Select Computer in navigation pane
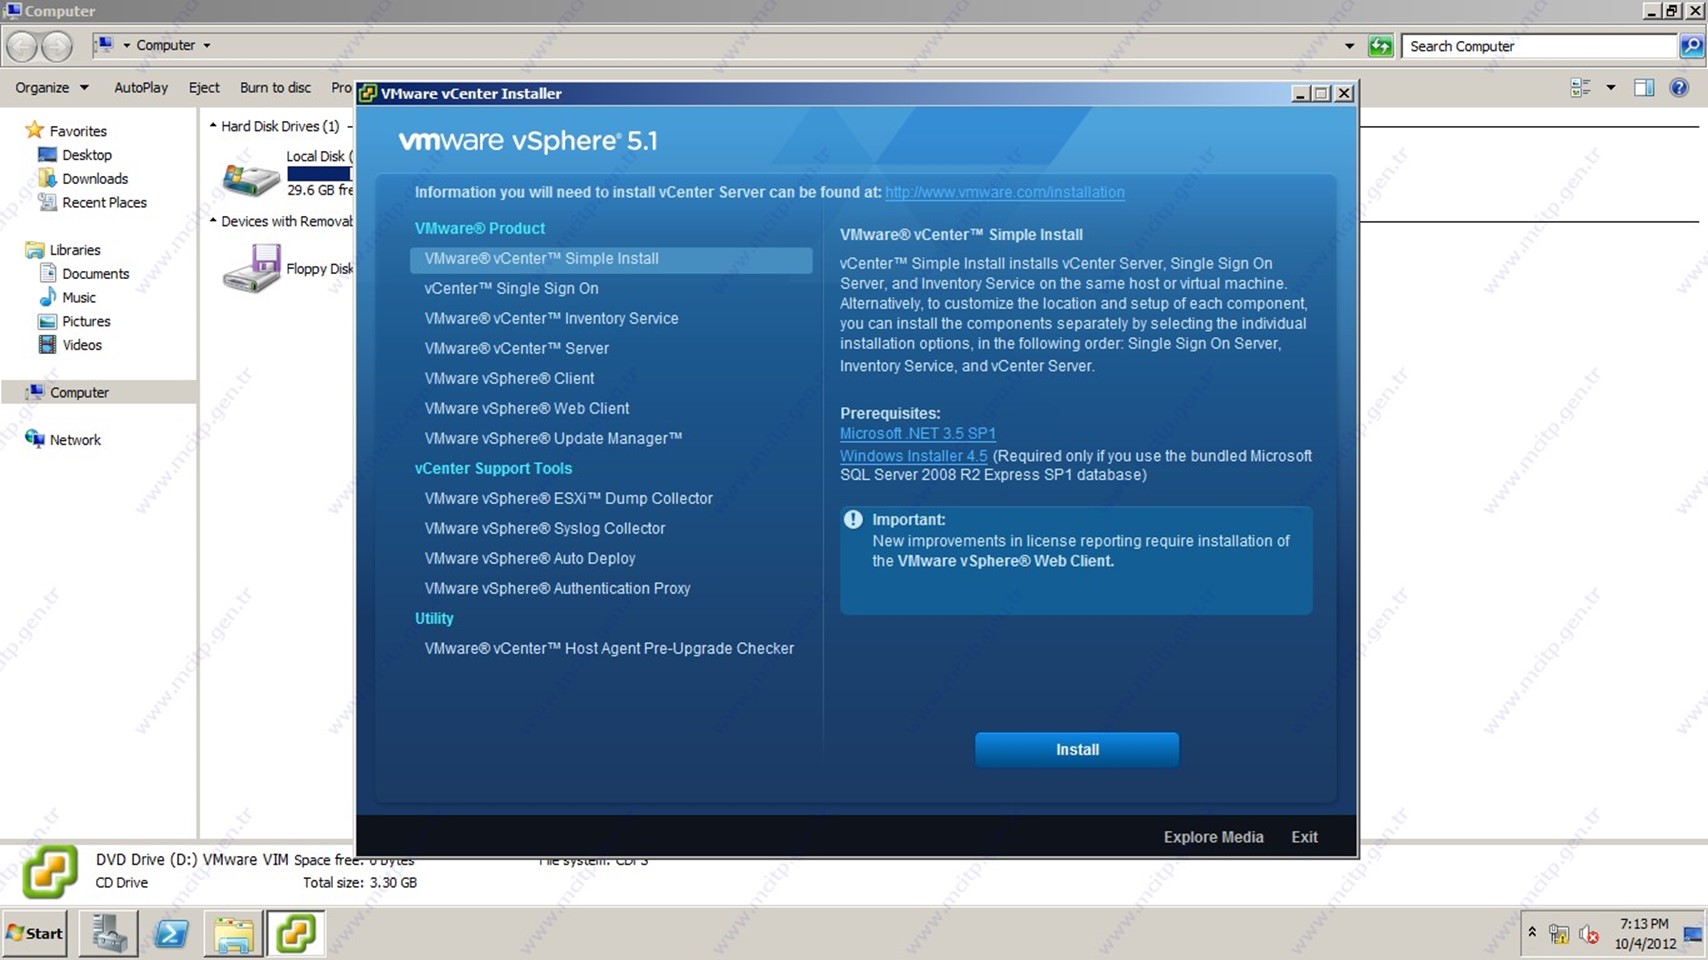 click(x=100, y=393)
